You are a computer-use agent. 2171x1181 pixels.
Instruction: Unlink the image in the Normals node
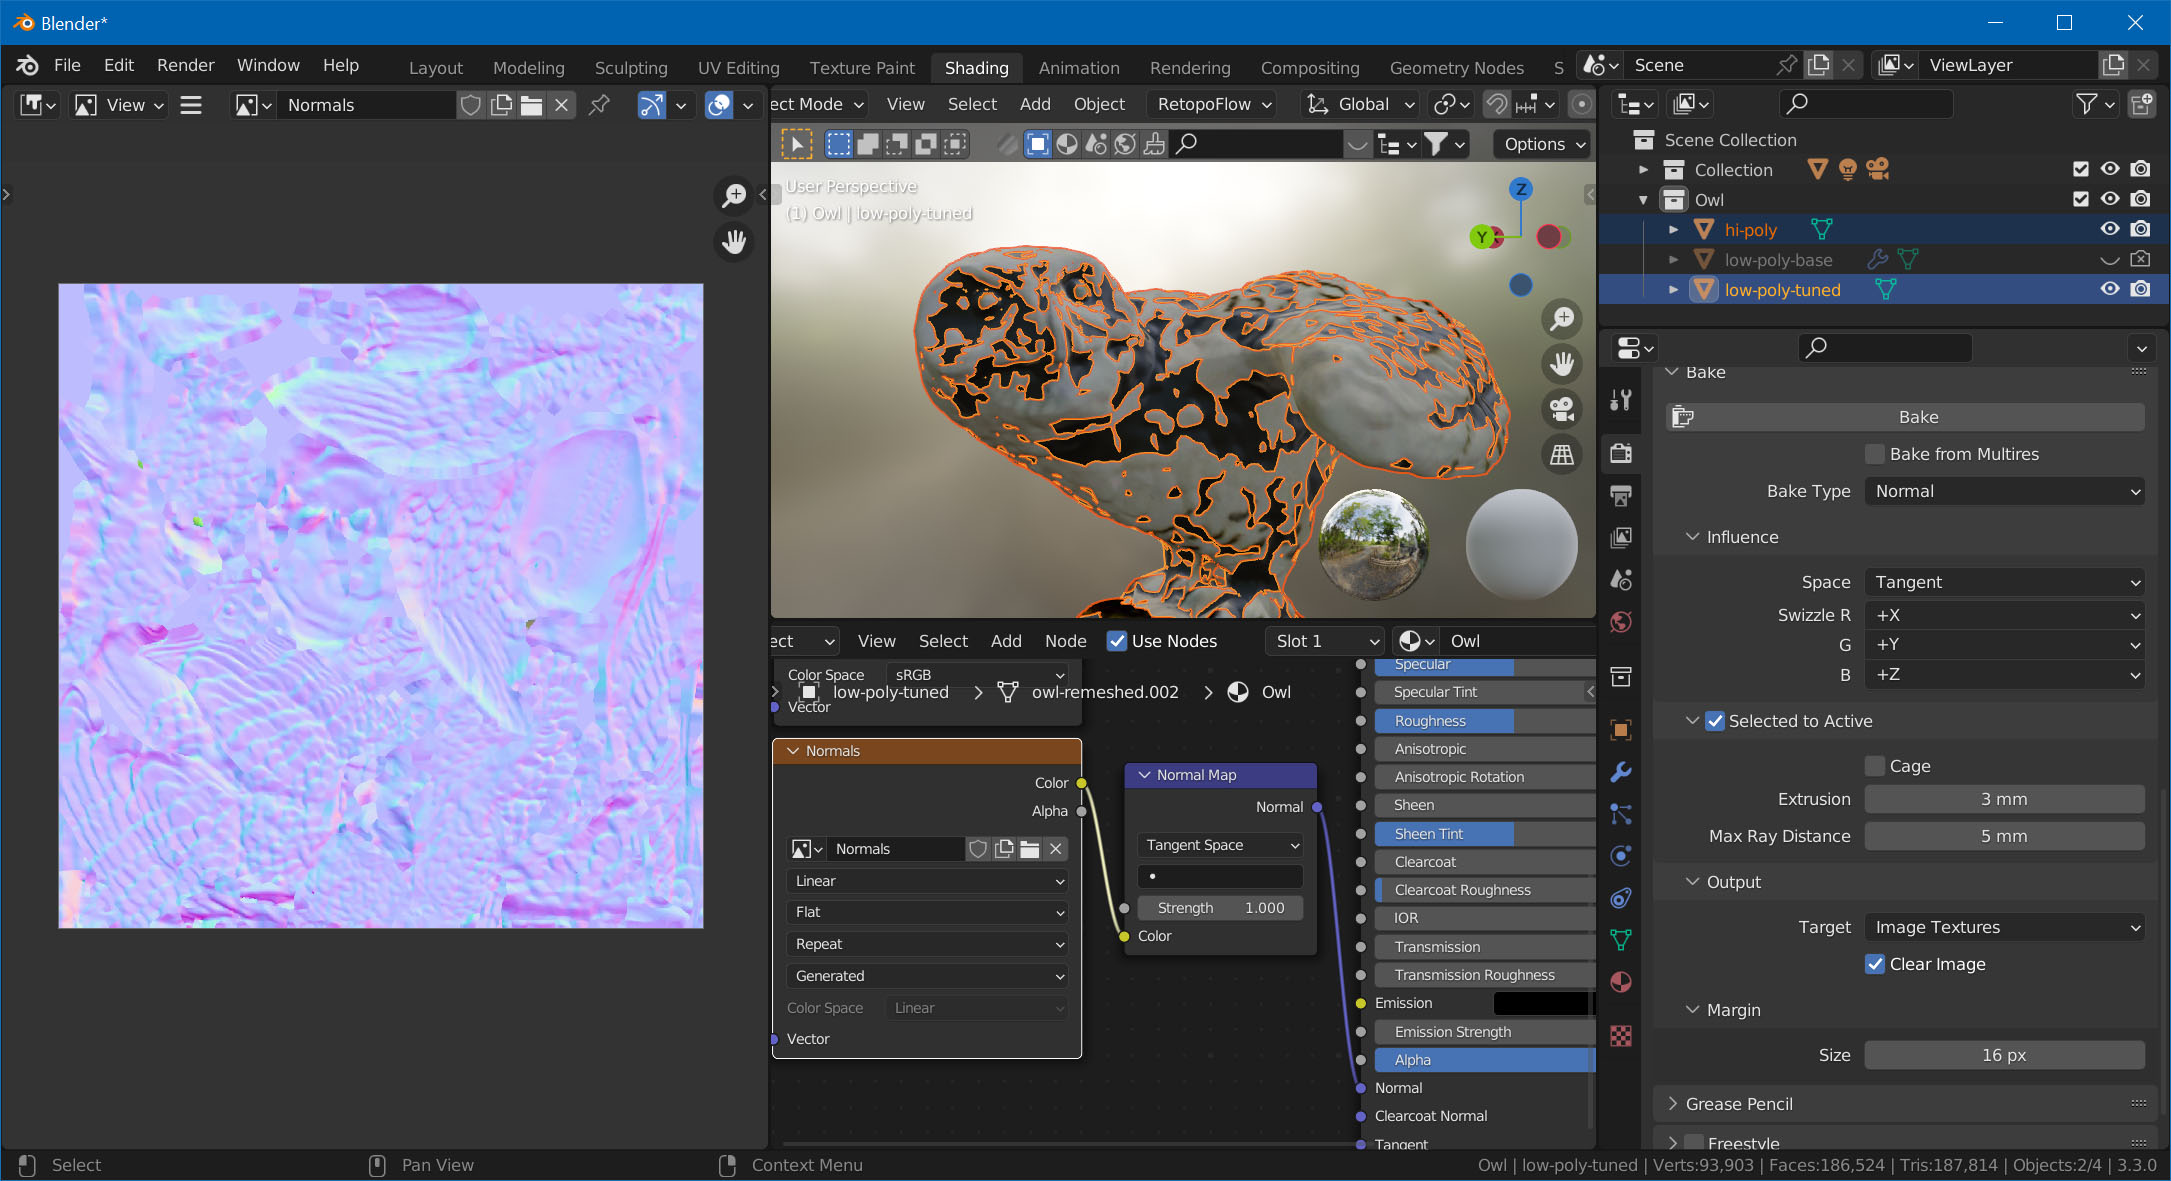point(1056,849)
